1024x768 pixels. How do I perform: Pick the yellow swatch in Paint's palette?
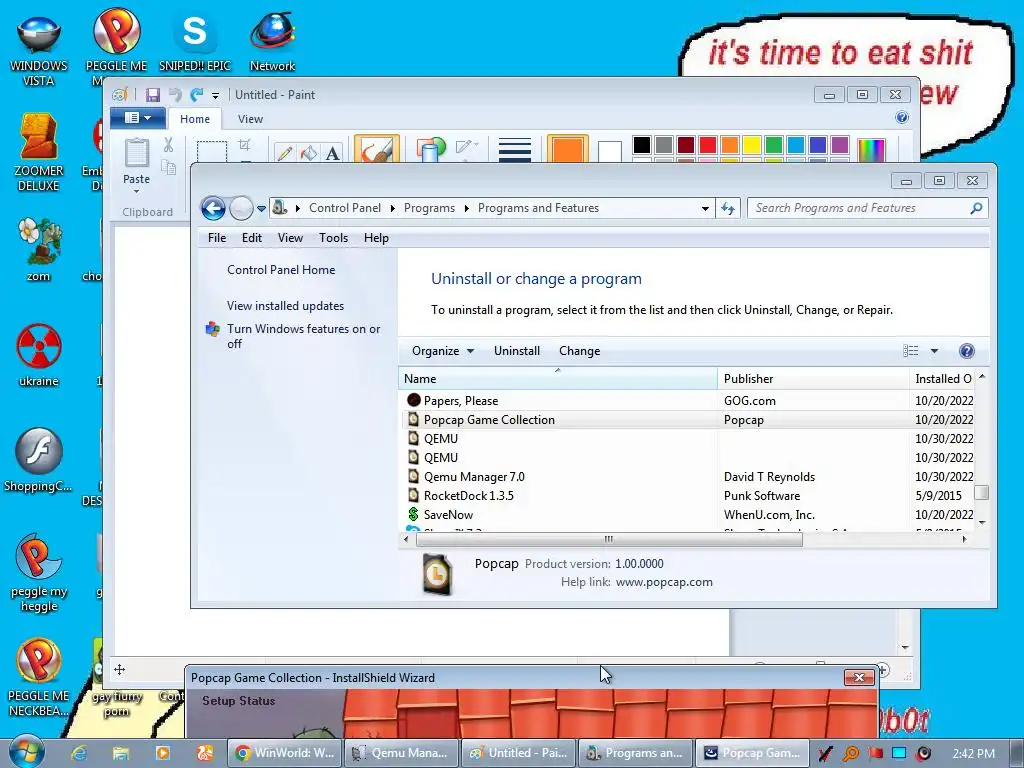[752, 144]
